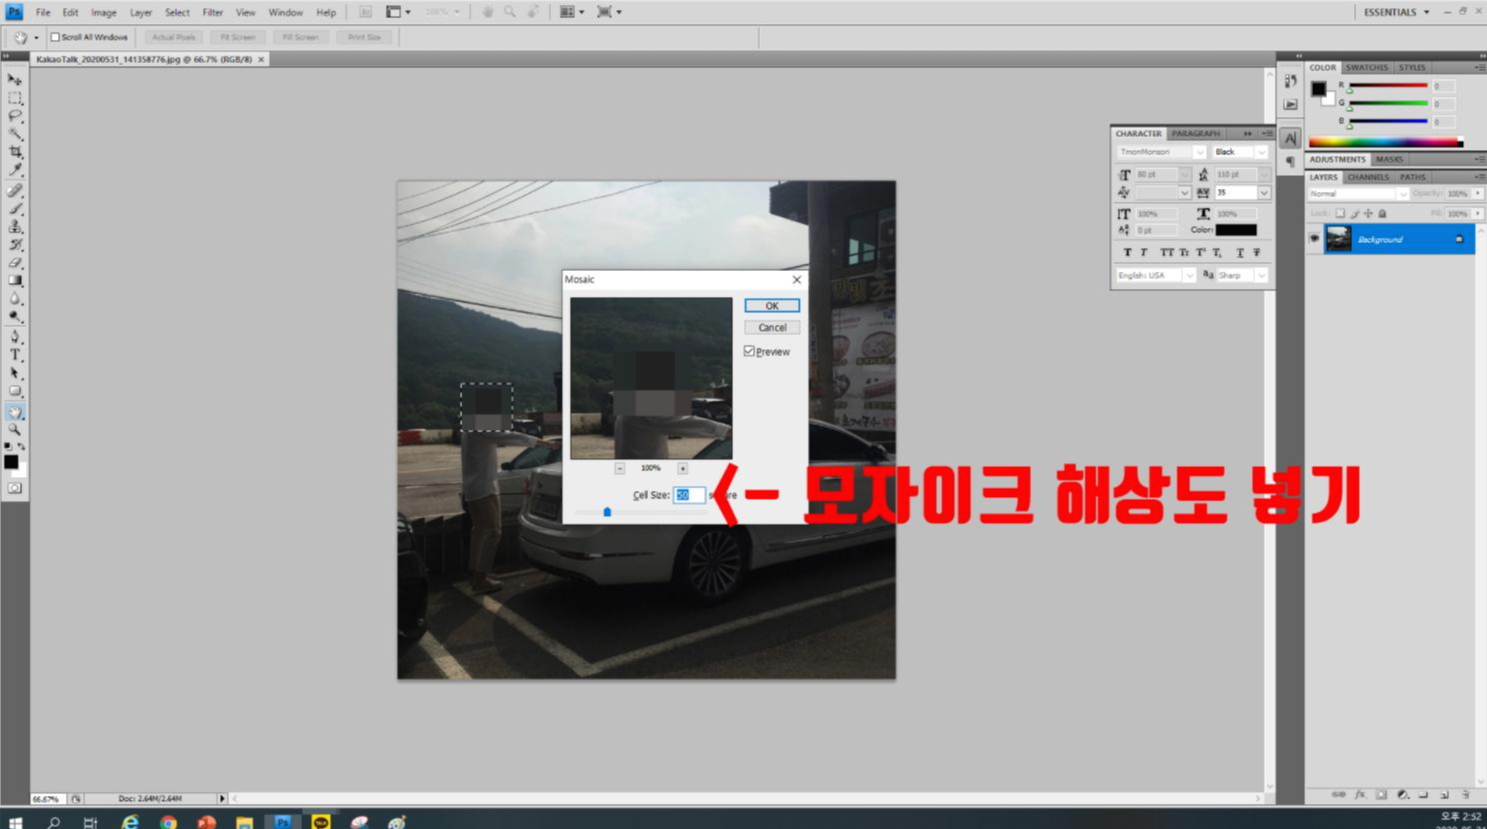This screenshot has width=1487, height=829.
Task: Click the Mosaic Cell Size slider handle
Action: click(607, 512)
